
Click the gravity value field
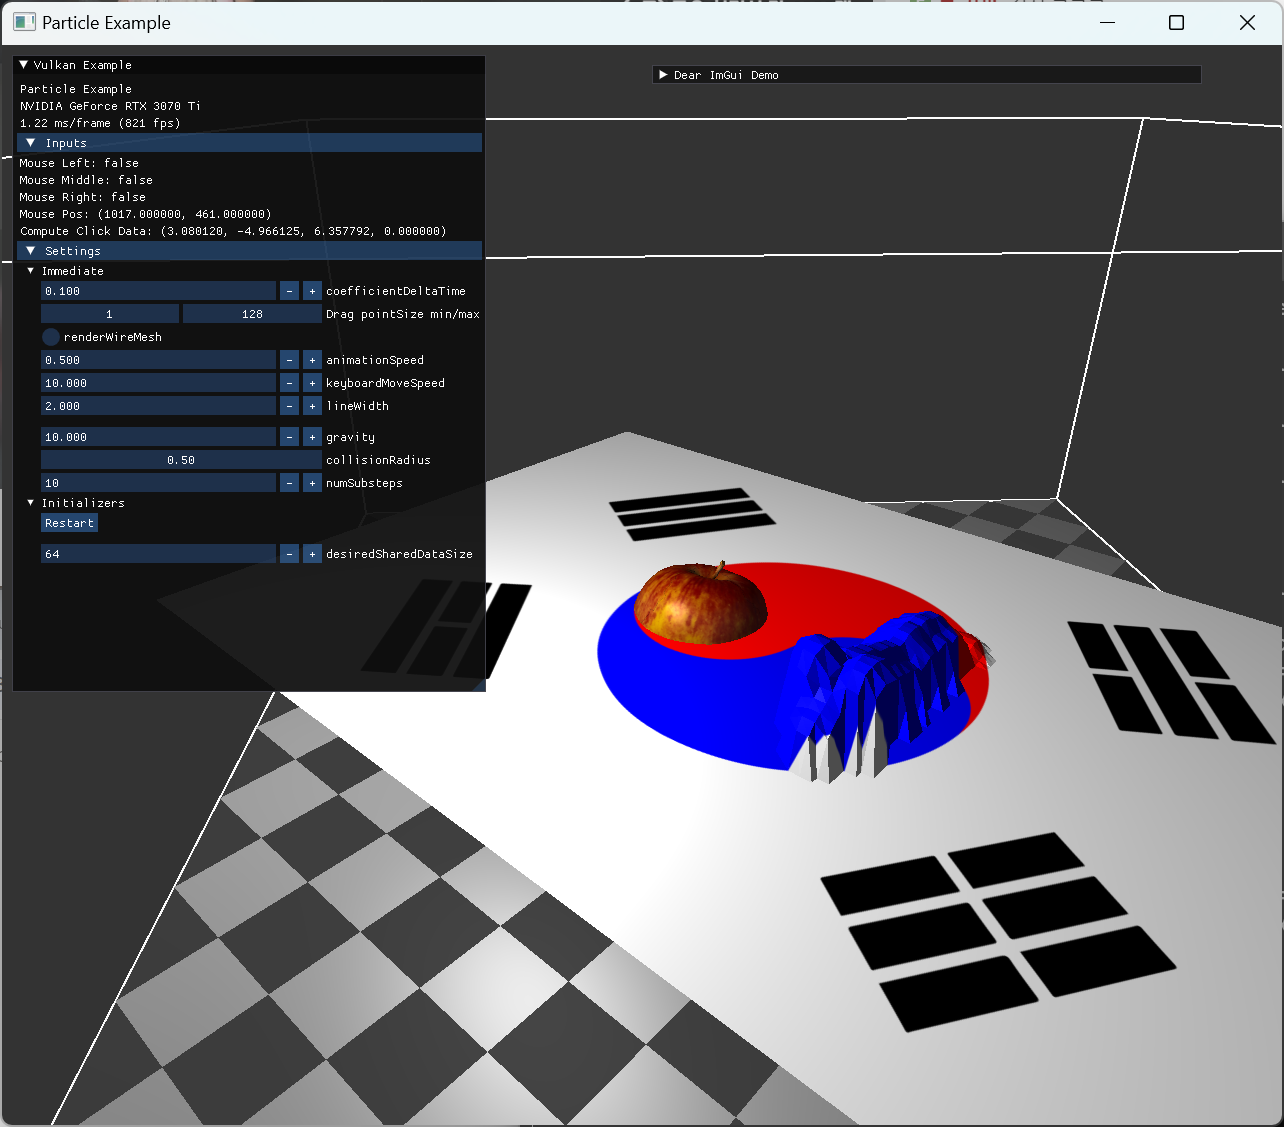(x=158, y=437)
